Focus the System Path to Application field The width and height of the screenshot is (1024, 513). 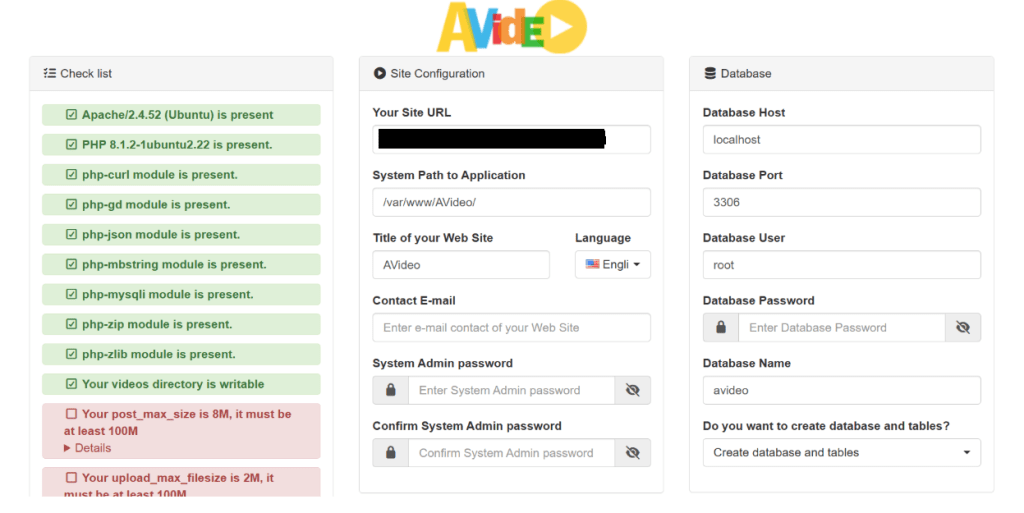pos(511,202)
